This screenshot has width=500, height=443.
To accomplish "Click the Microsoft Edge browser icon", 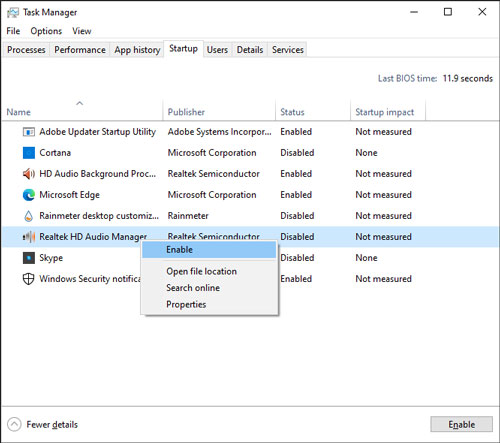I will pos(29,195).
